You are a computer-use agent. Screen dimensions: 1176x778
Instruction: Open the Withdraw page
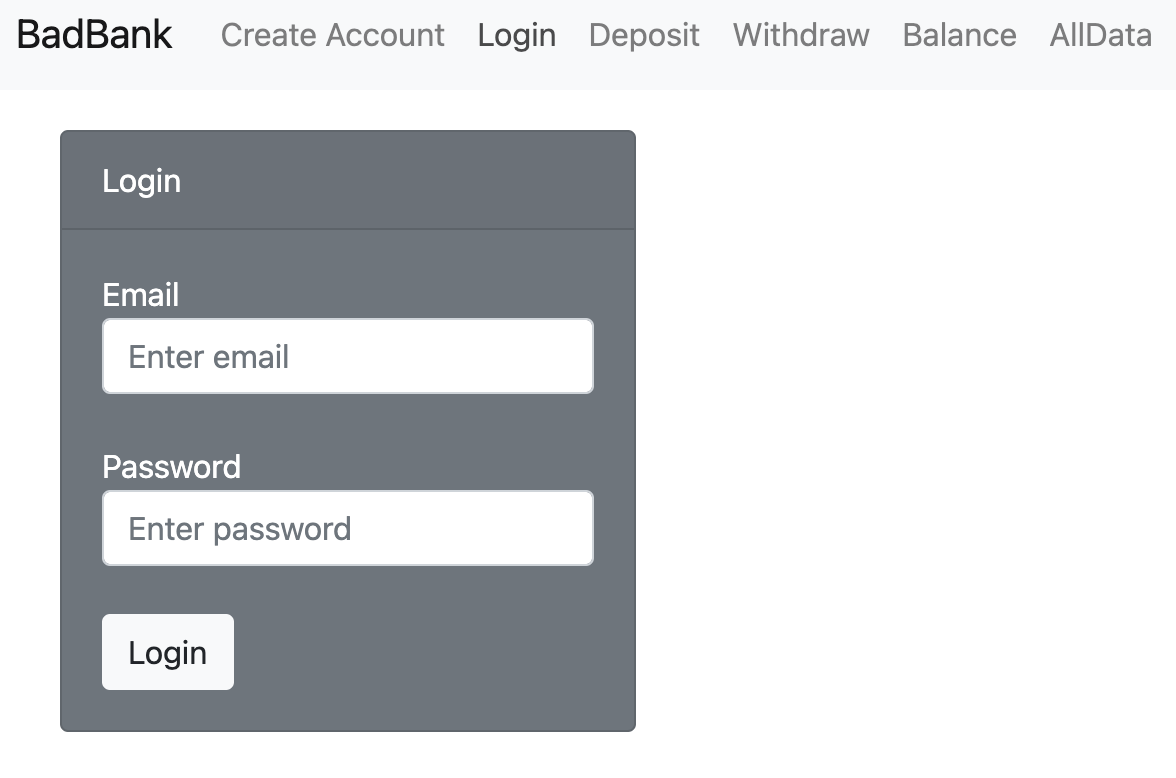point(800,35)
